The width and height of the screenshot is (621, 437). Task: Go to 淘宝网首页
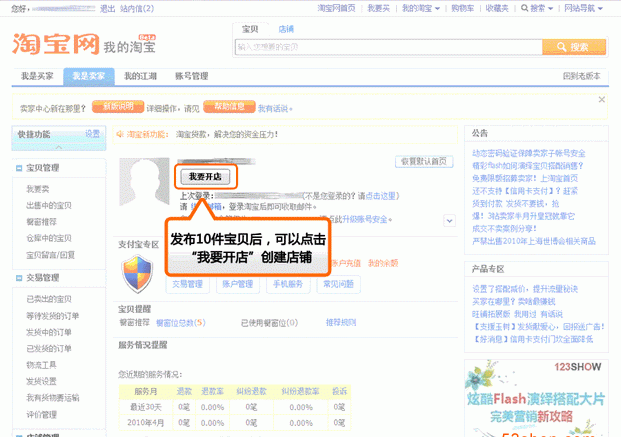[336, 8]
